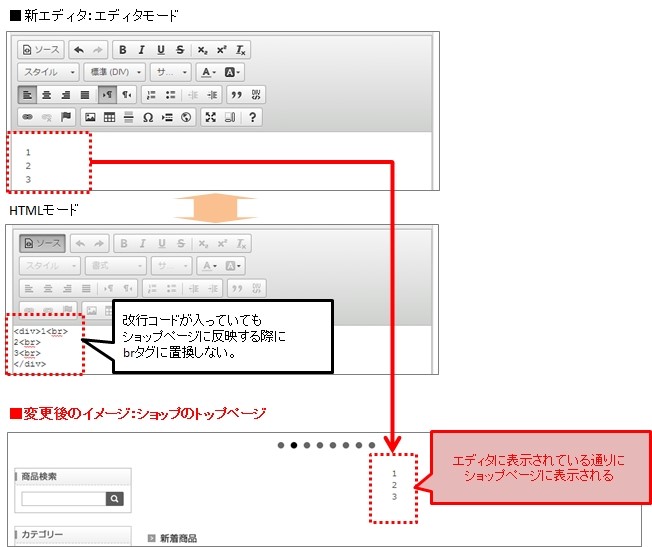Image resolution: width=652 pixels, height=547 pixels.
Task: Insert special character (Ω) in the top editor
Action: click(x=147, y=117)
